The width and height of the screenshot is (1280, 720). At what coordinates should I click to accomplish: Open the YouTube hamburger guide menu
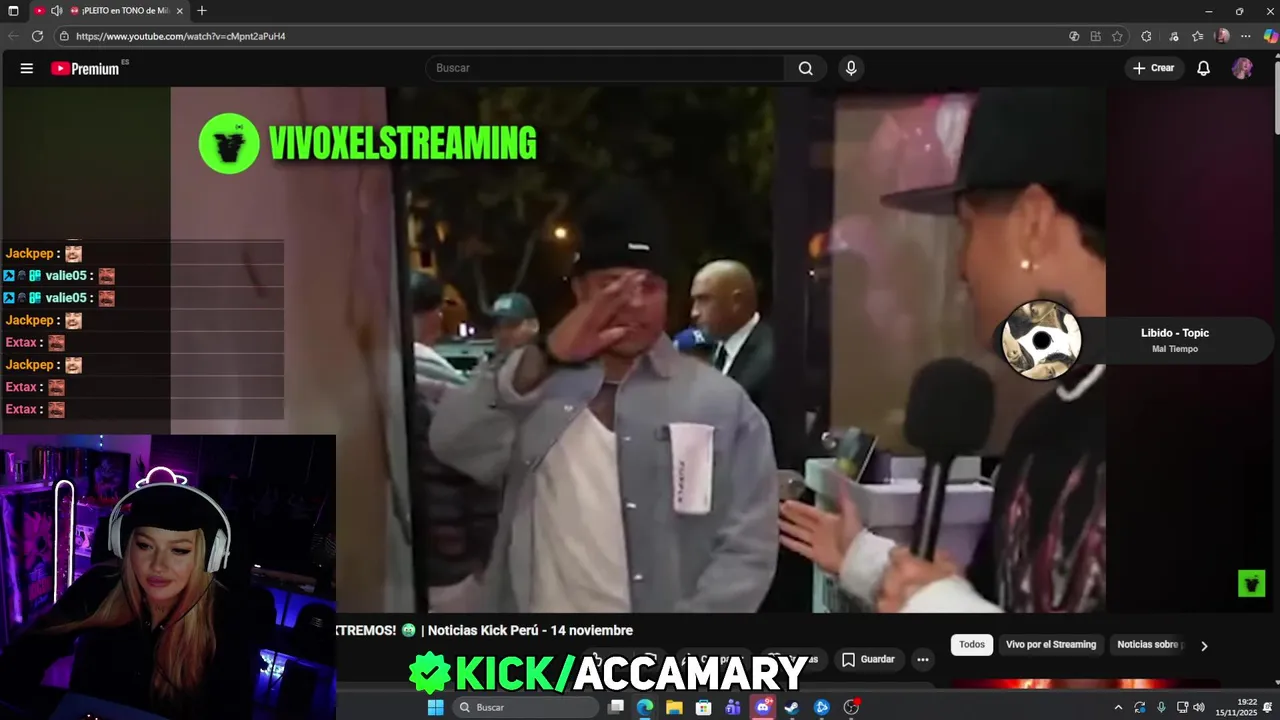27,68
